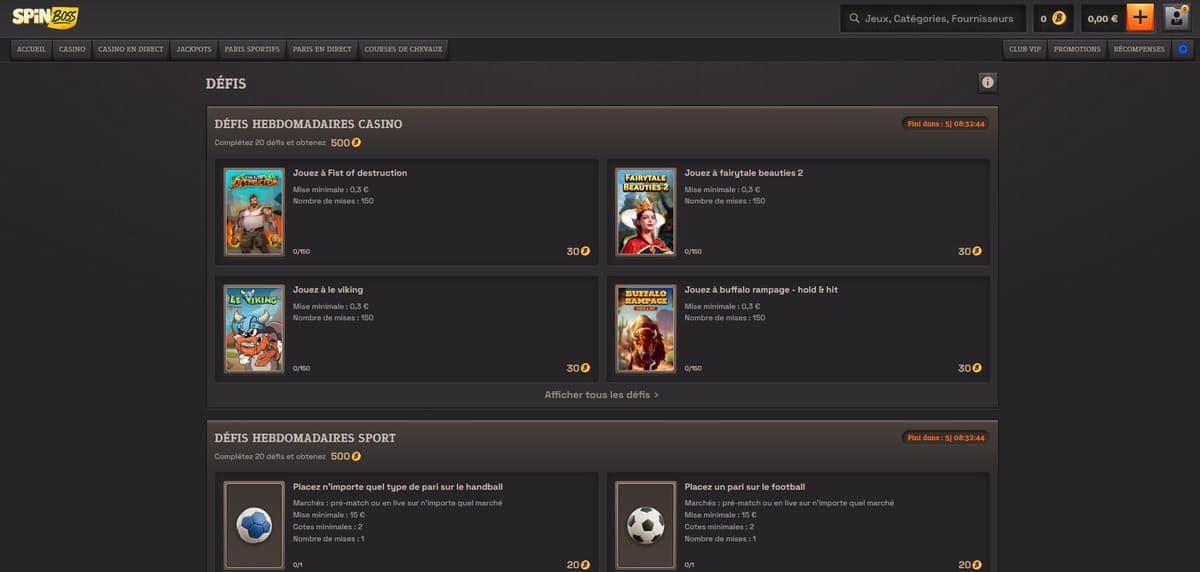The width and height of the screenshot is (1200, 572).
Task: Click the 0/150 progress on Fairytale Beauties 2
Action: [x=693, y=252]
